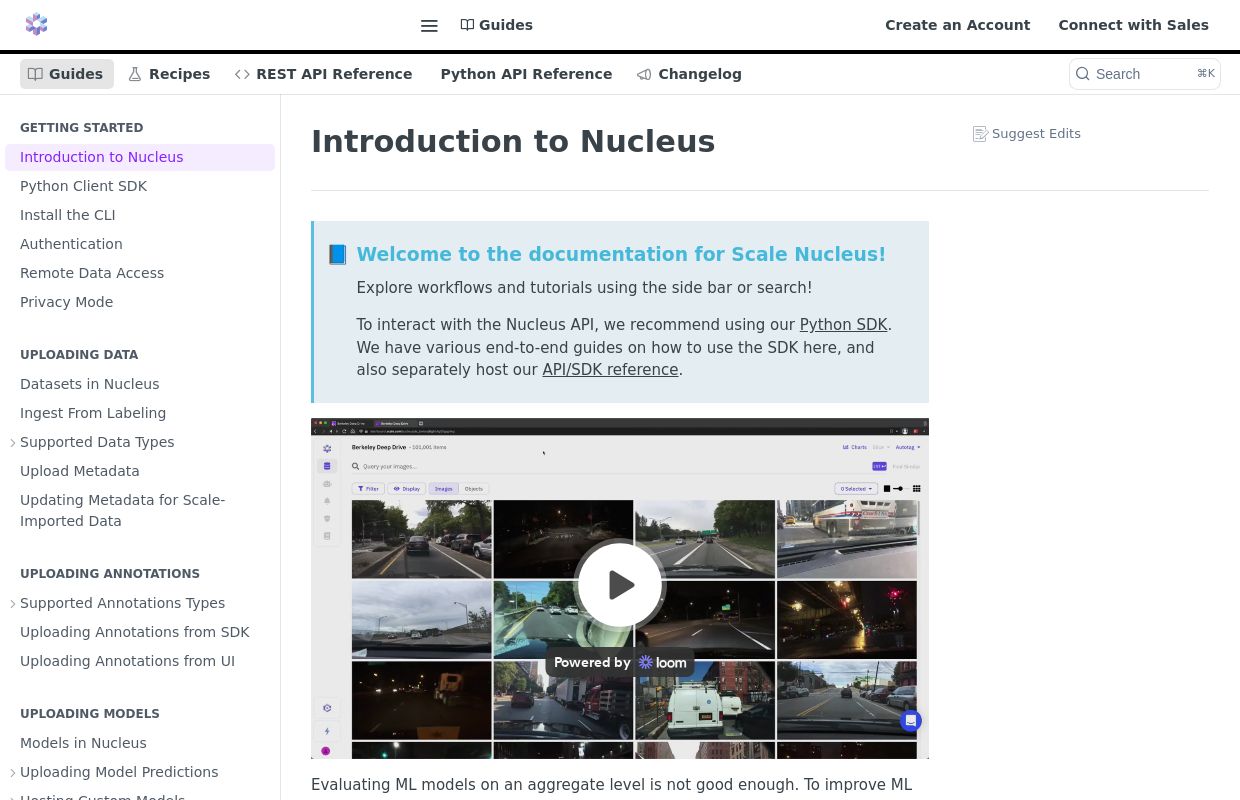Viewport: 1240px width, 800px height.
Task: Expand Supported Annotations Types chevron
Action: point(13,603)
